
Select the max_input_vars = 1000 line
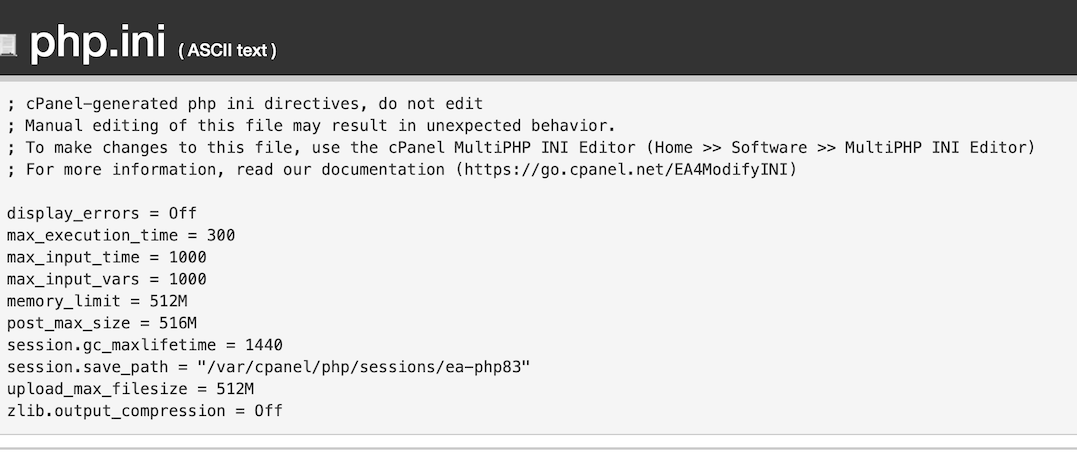click(106, 279)
